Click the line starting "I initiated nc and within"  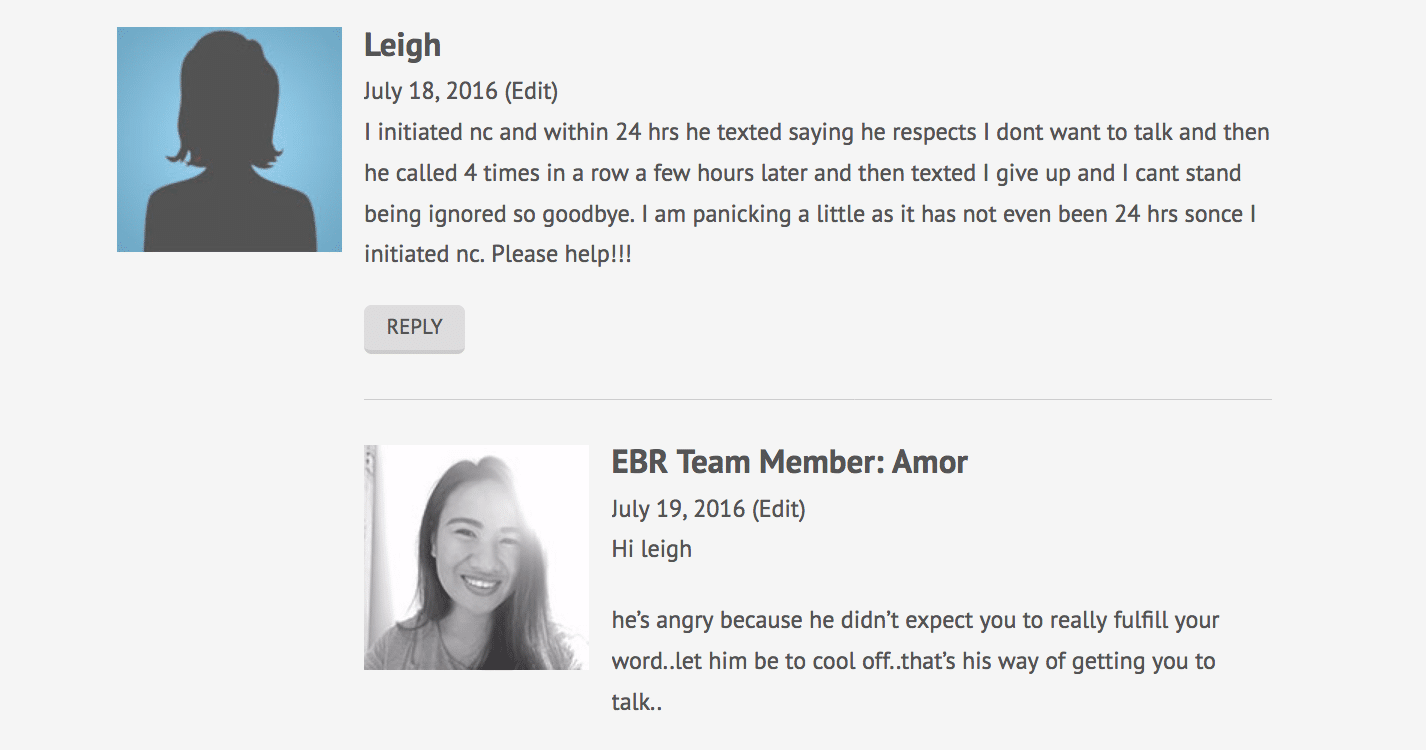click(x=816, y=132)
